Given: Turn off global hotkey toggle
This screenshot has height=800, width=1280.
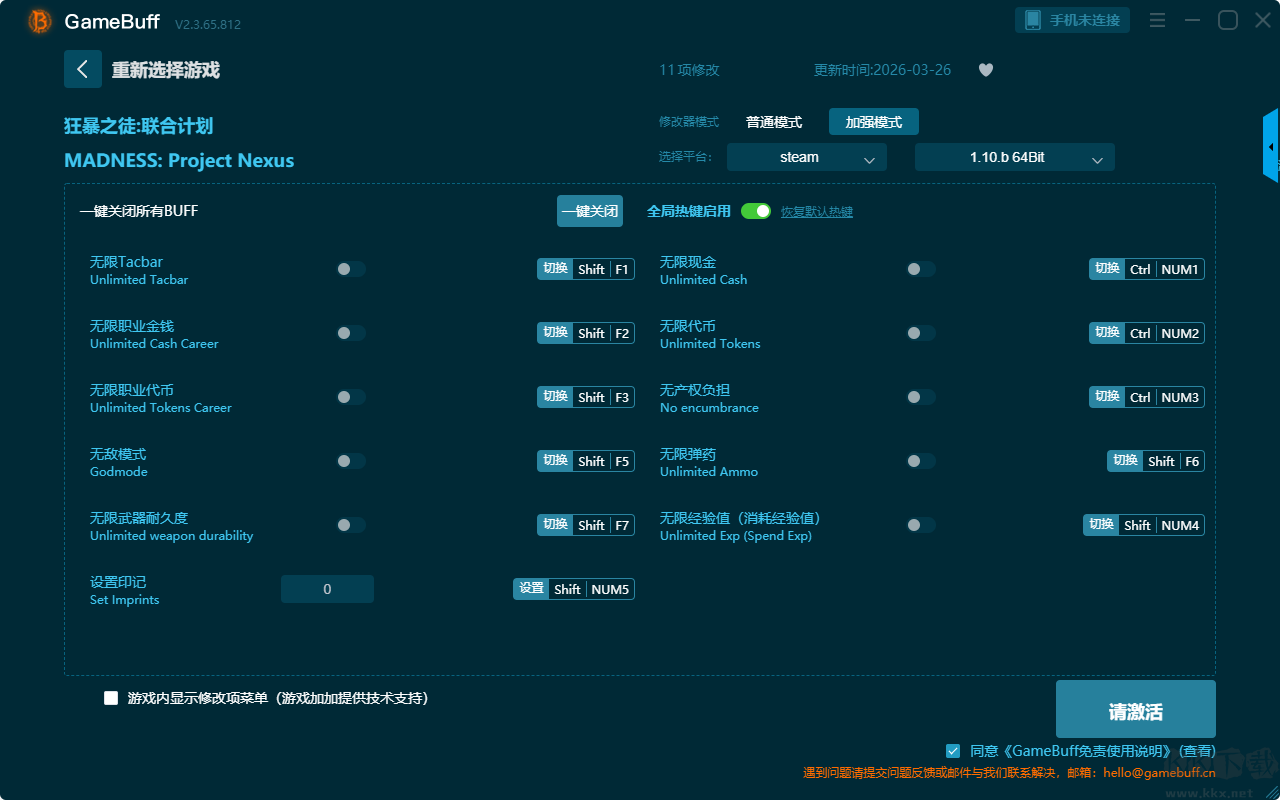Looking at the screenshot, I should point(756,211).
